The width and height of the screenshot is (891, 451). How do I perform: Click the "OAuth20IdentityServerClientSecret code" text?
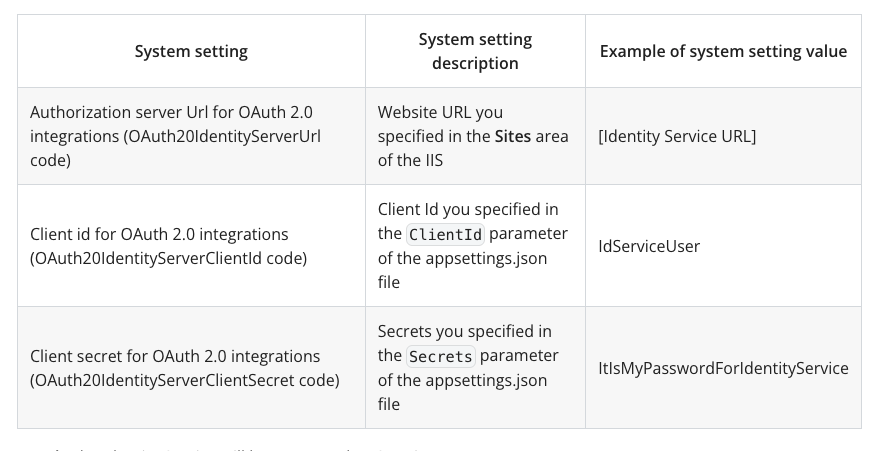point(185,380)
